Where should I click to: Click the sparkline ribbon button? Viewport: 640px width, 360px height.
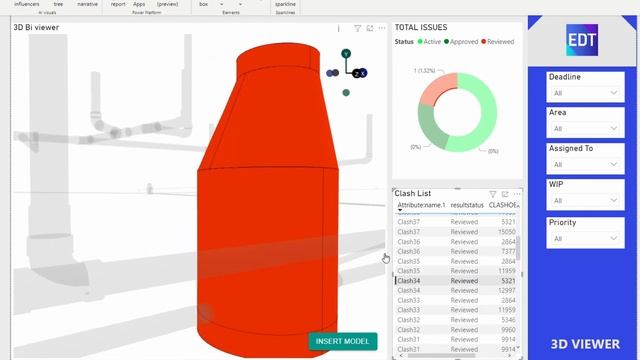tap(285, 4)
